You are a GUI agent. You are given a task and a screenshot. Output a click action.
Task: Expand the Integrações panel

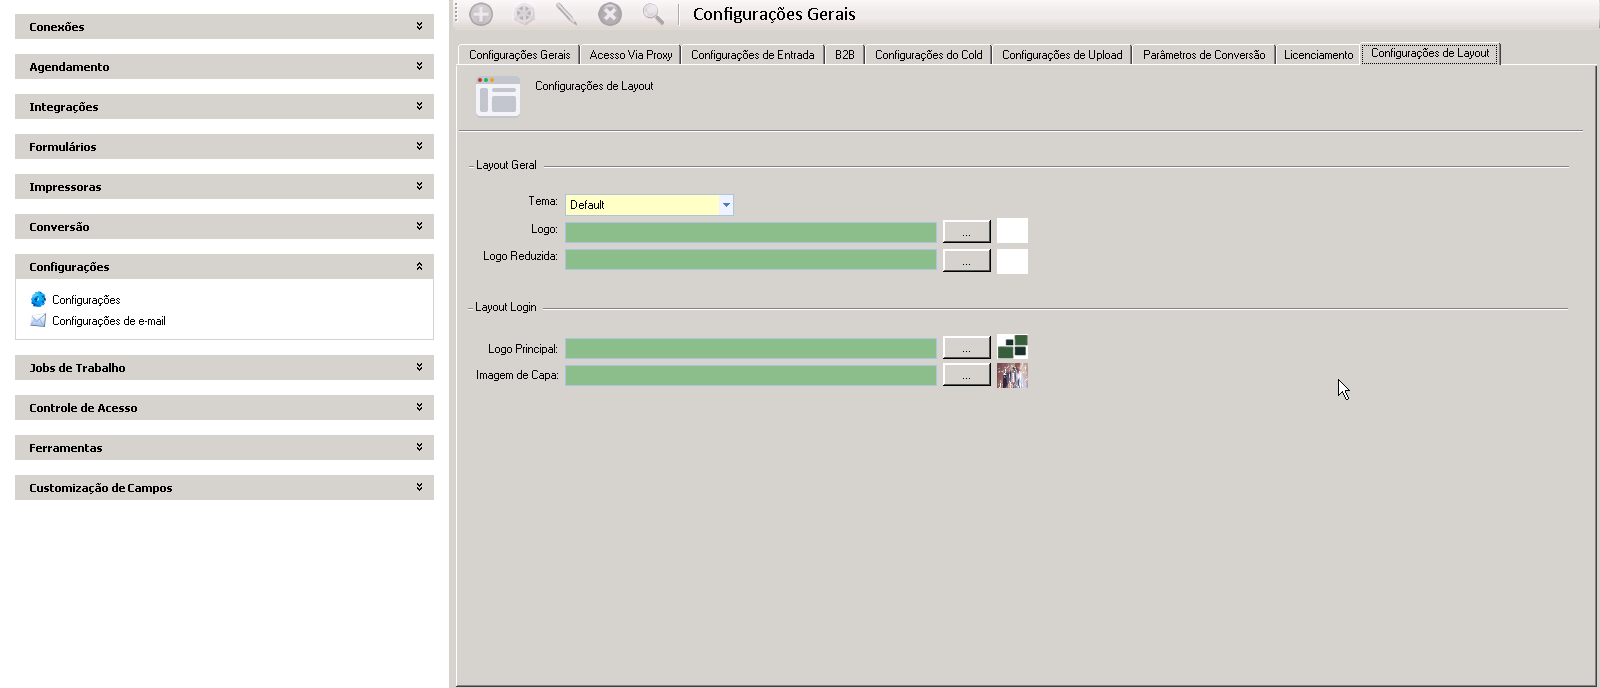point(224,106)
